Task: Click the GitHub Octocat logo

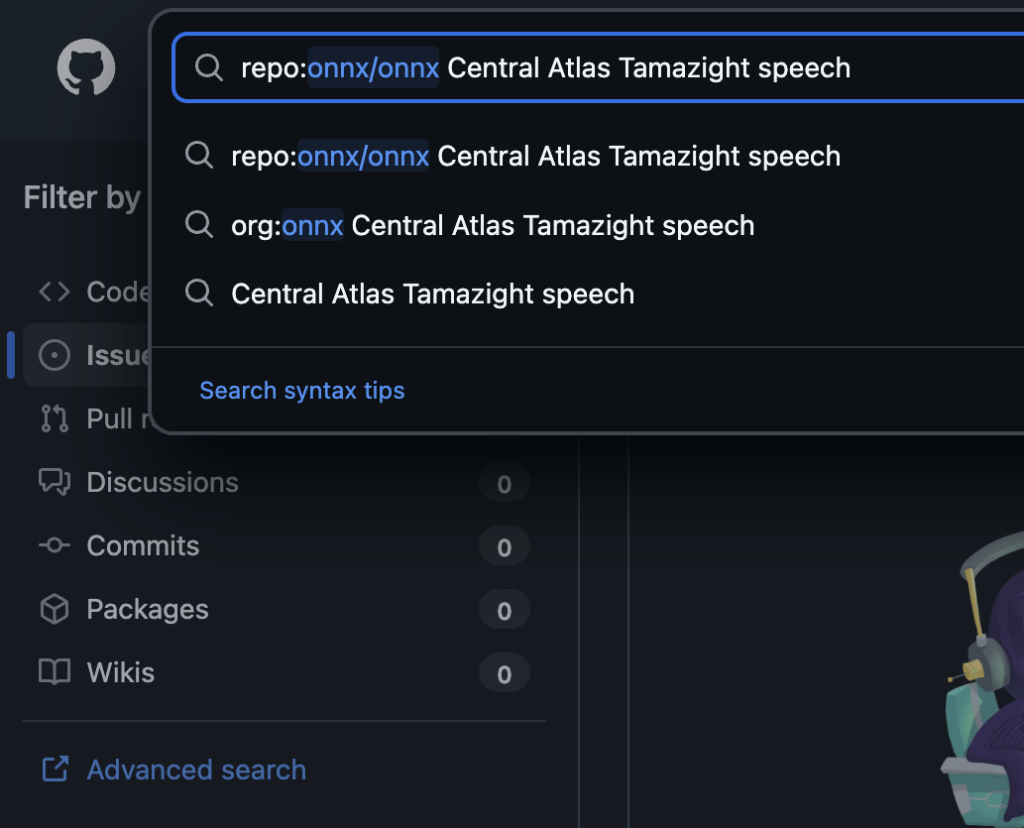Action: [86, 68]
